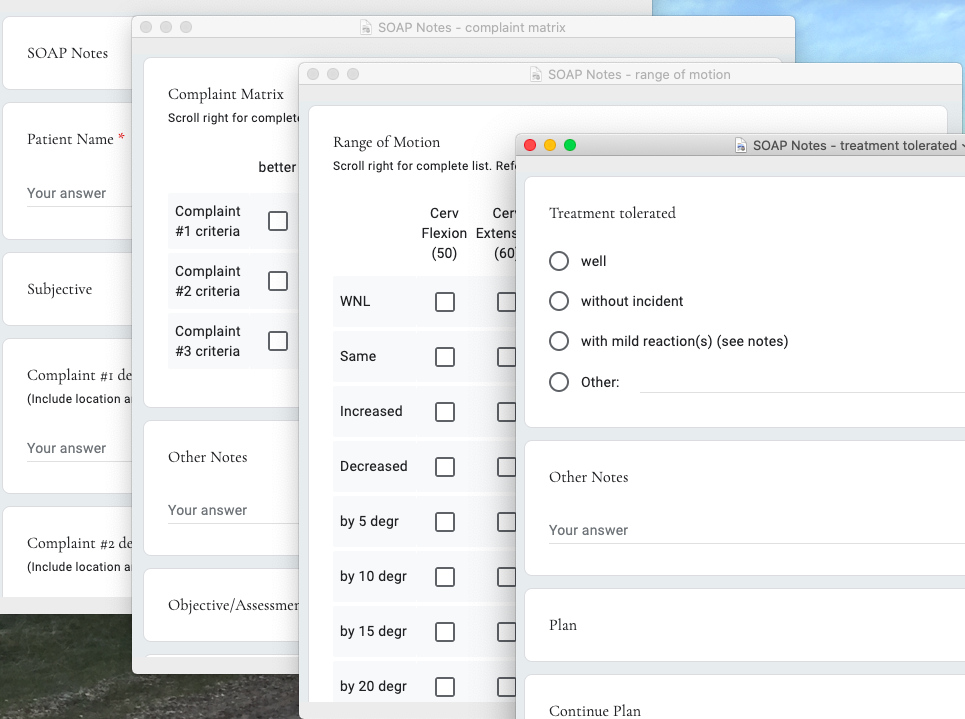965x719 pixels.
Task: Click 'Objective/Assessment' heading in complaint matrix window
Action: 233,606
